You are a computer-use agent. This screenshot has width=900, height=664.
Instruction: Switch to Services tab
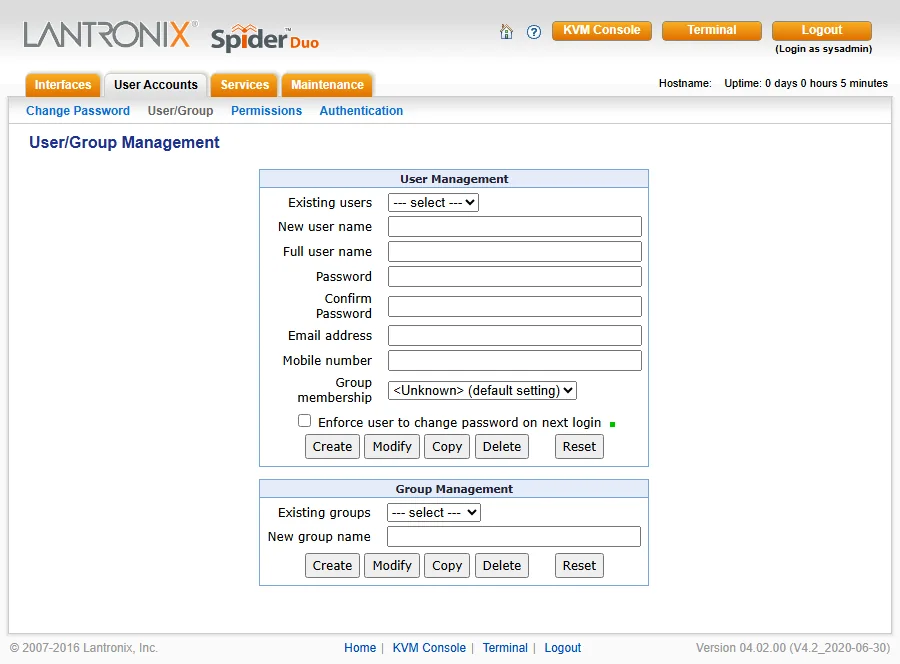click(245, 85)
